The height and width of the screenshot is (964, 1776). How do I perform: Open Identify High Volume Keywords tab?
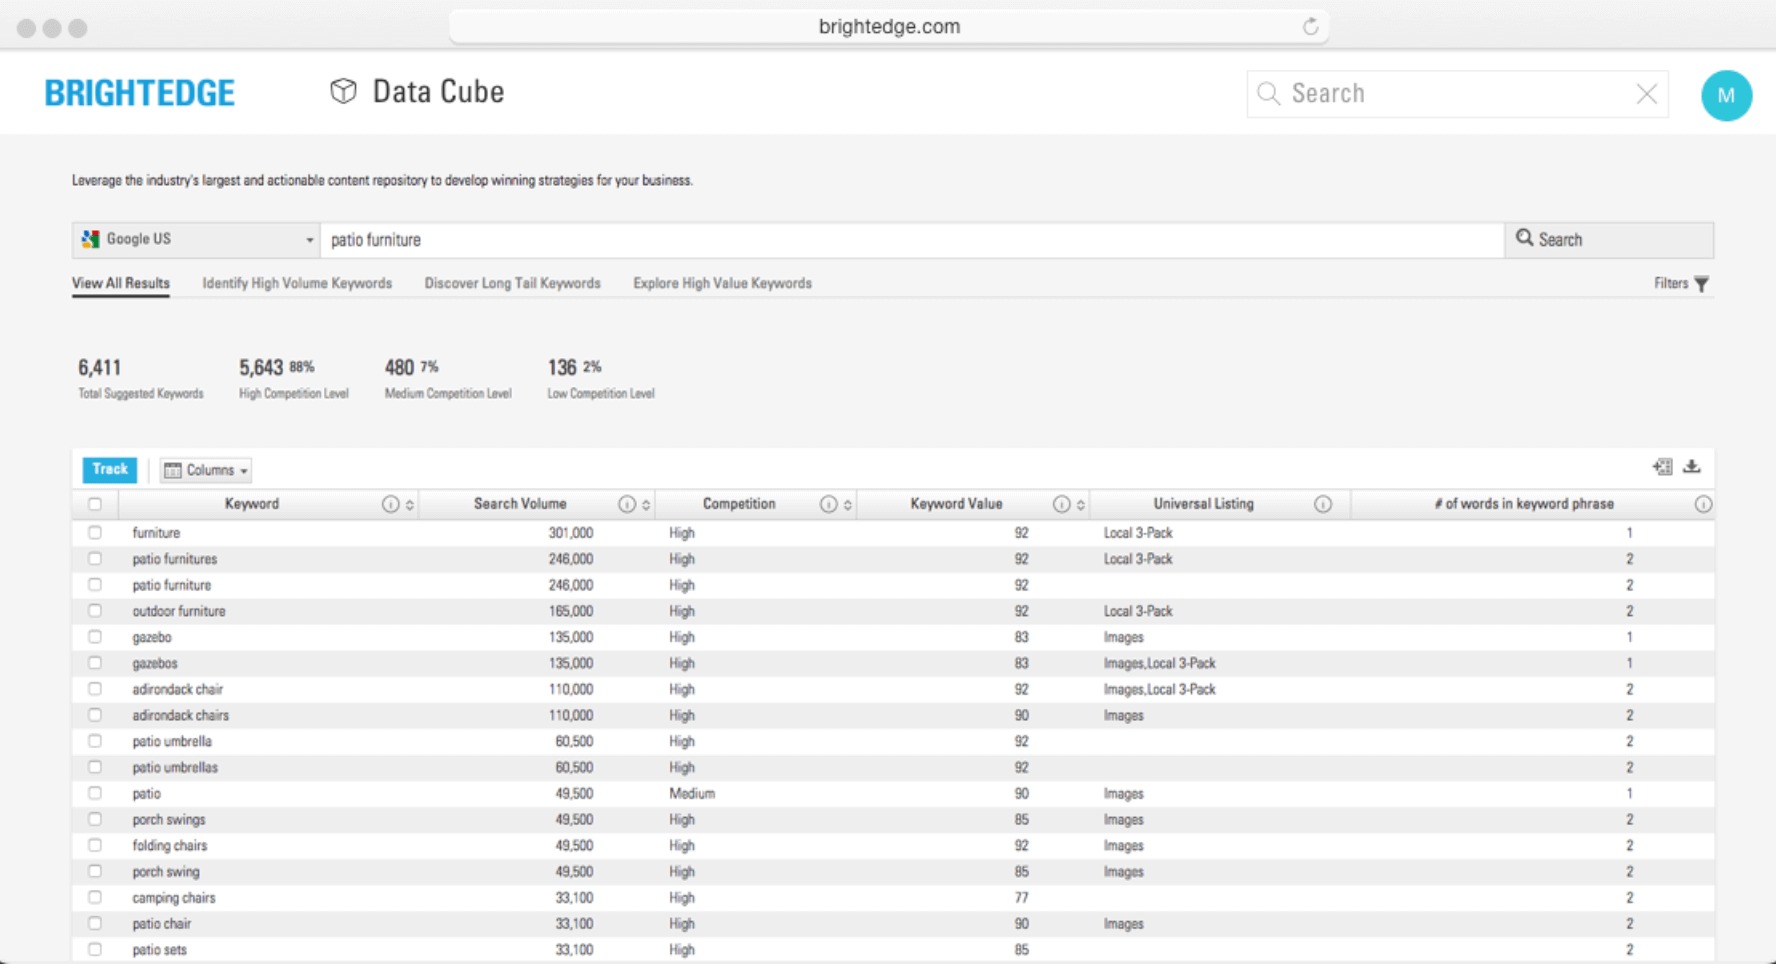[297, 283]
